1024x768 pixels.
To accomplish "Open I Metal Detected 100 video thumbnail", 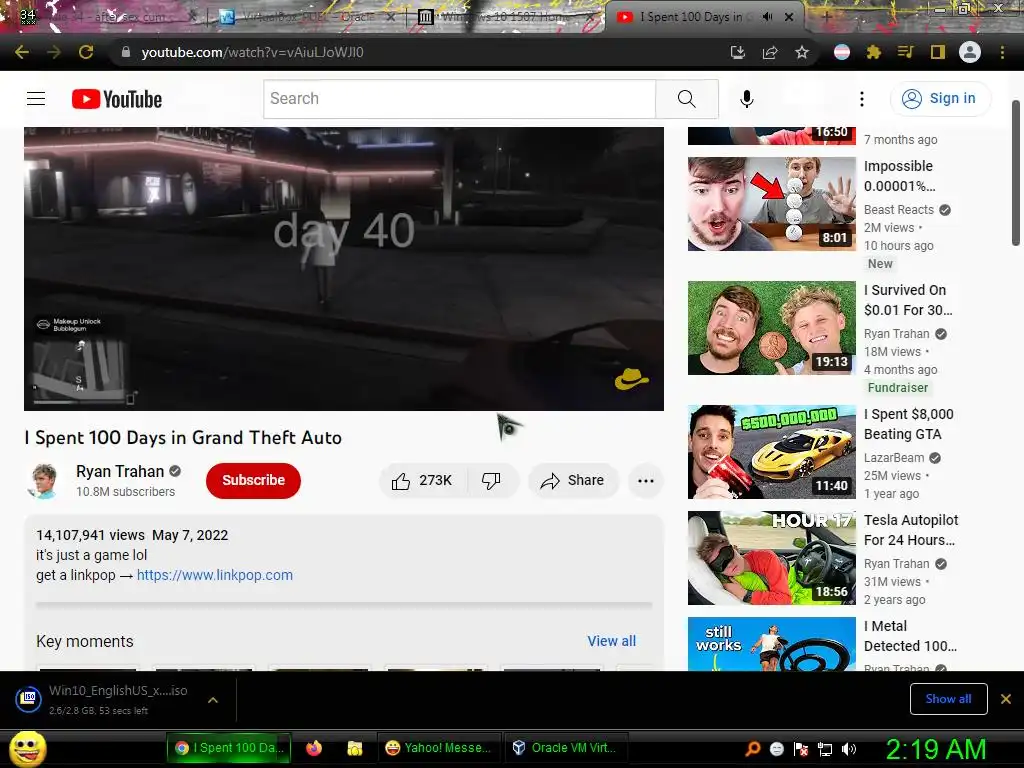I will tap(771, 644).
